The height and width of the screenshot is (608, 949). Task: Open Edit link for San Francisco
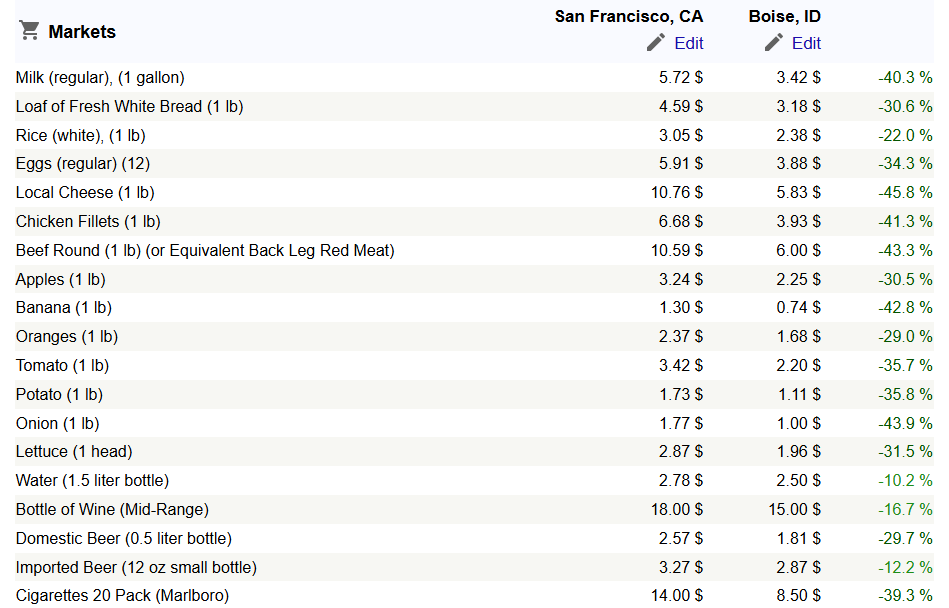[689, 44]
